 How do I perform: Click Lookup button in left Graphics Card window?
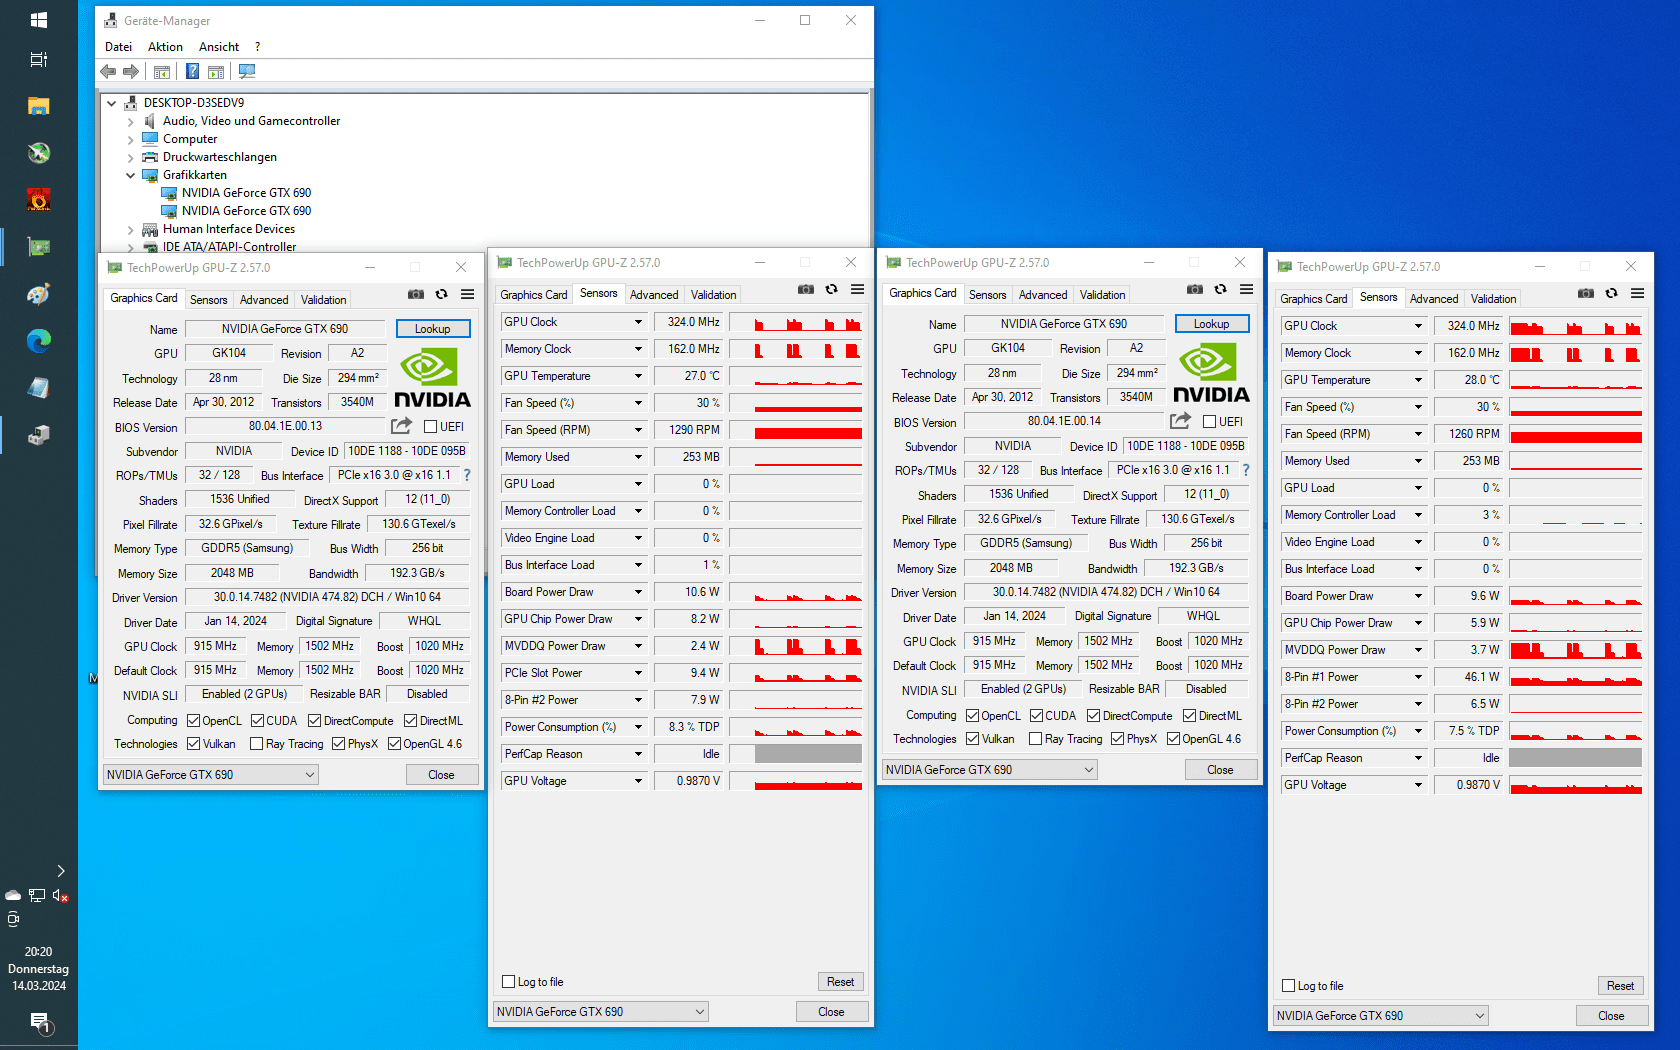pos(433,329)
